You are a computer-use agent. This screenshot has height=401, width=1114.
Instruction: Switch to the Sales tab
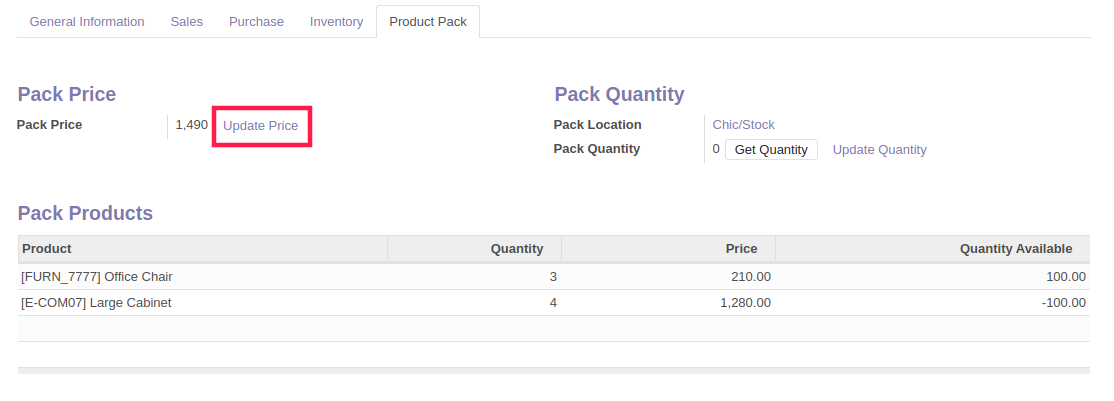point(187,22)
